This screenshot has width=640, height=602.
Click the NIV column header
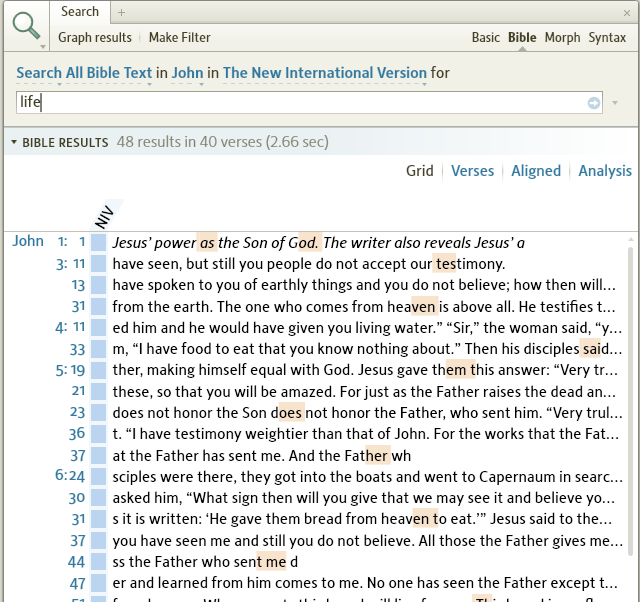pos(104,217)
